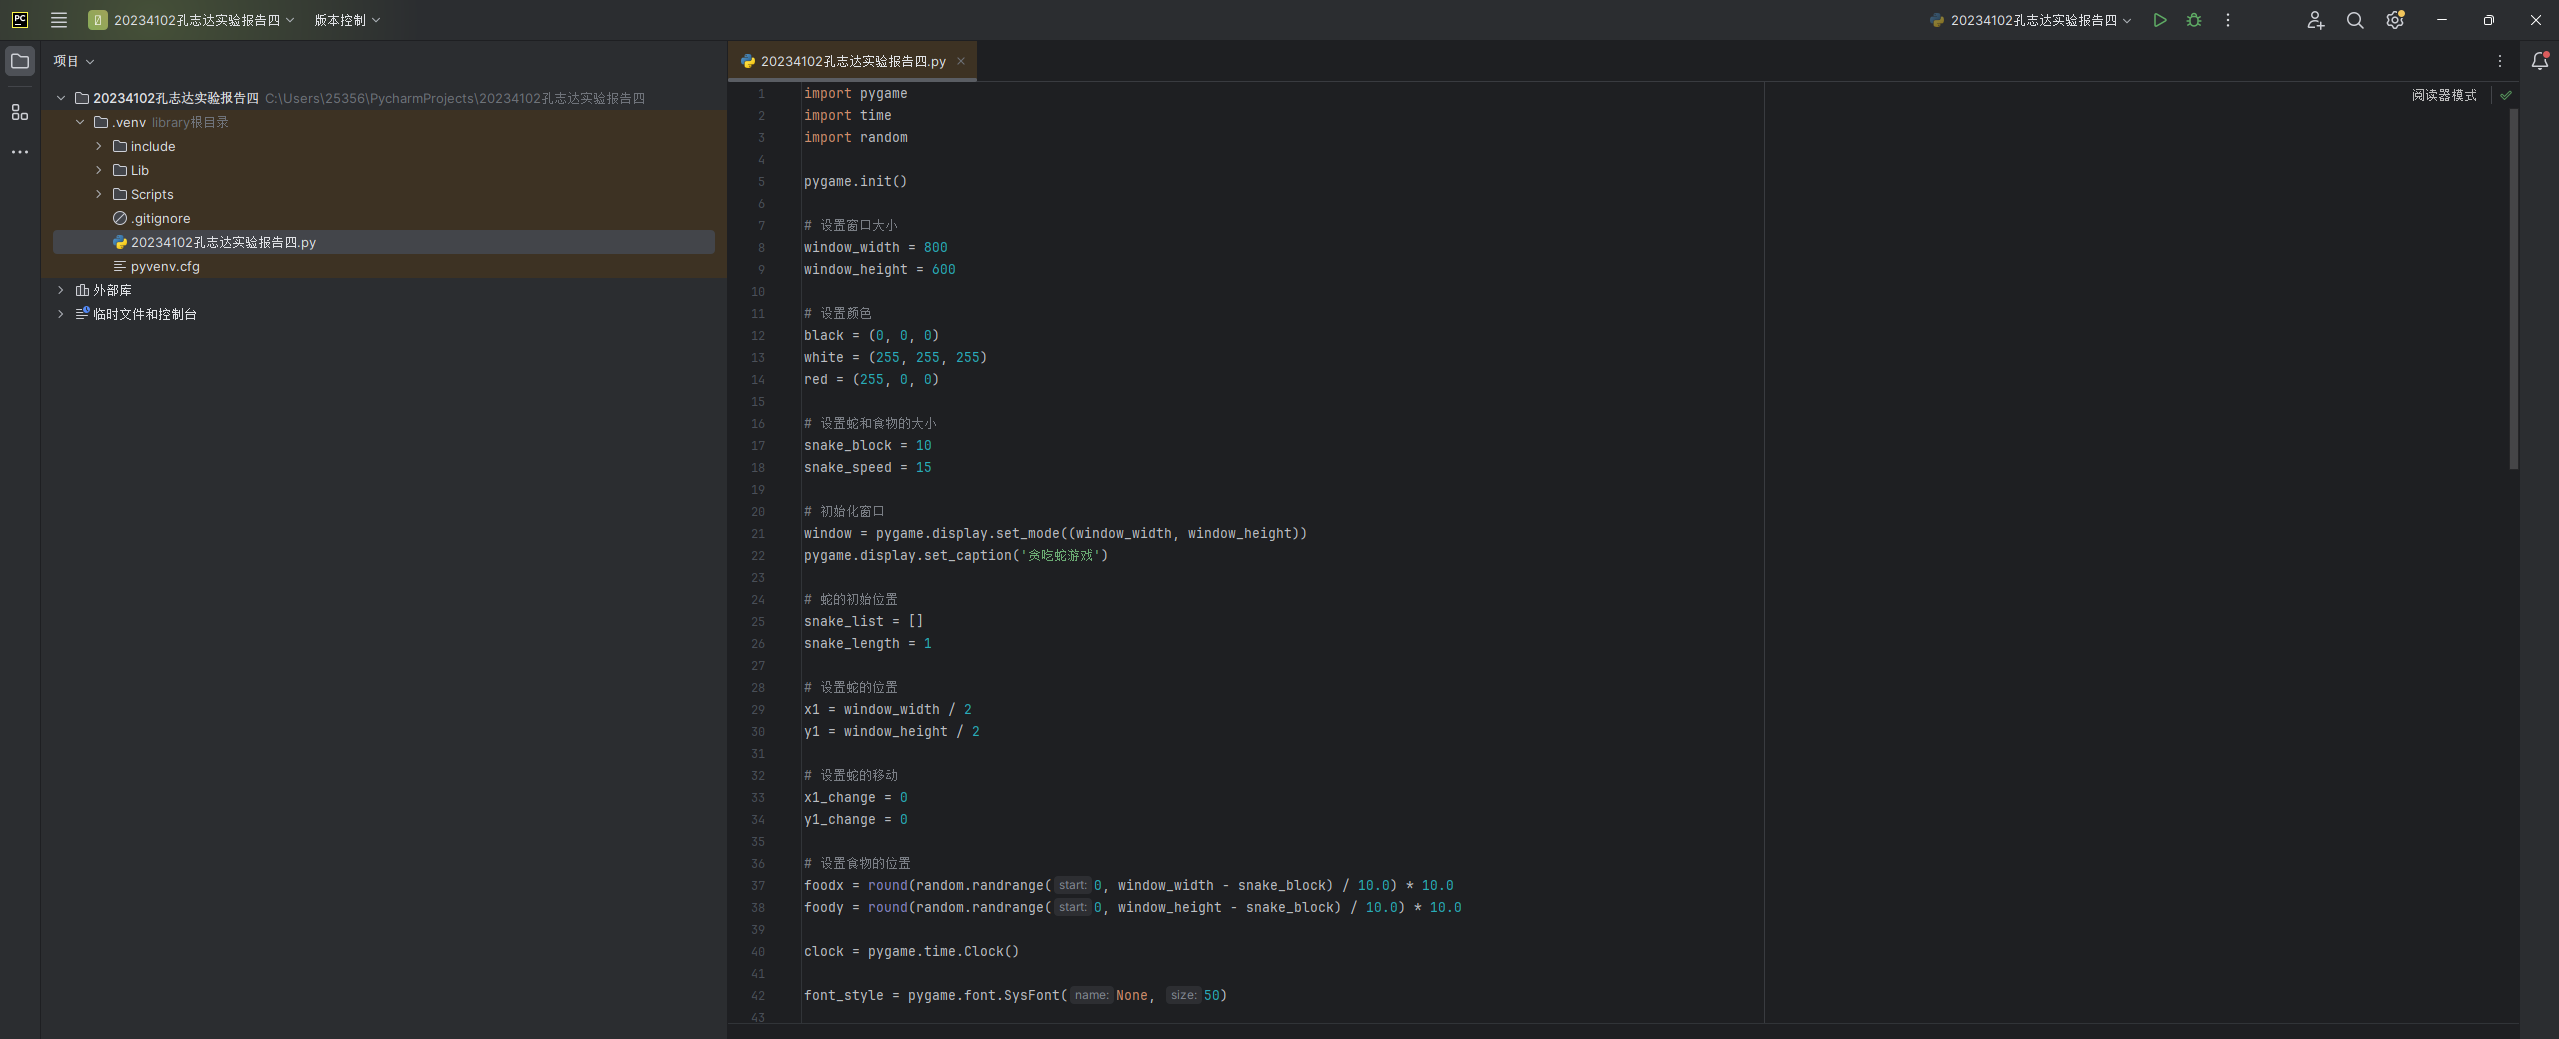2559x1039 pixels.
Task: Open the Notifications bell
Action: 2538,61
